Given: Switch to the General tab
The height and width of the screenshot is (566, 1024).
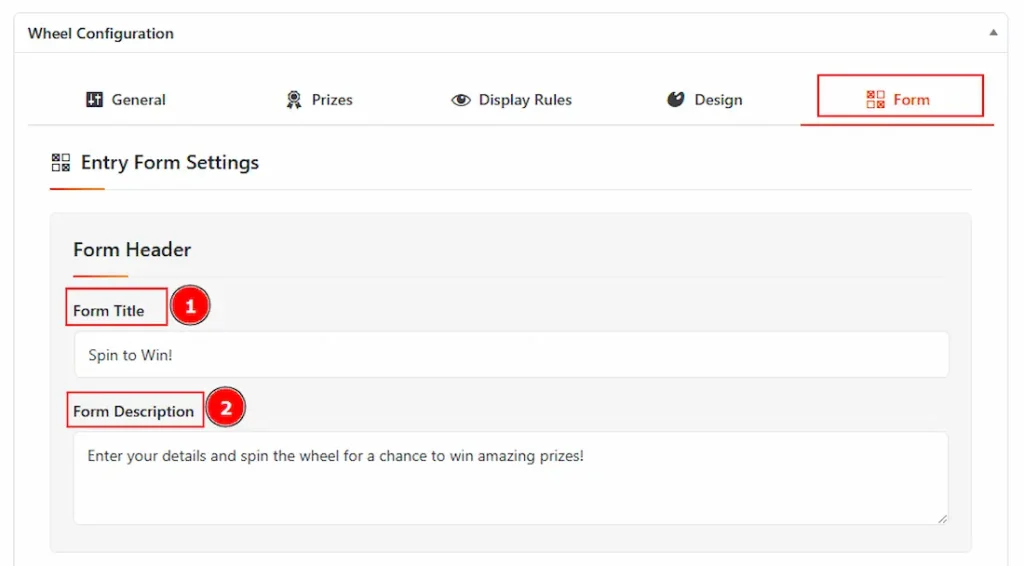Looking at the screenshot, I should 126,99.
